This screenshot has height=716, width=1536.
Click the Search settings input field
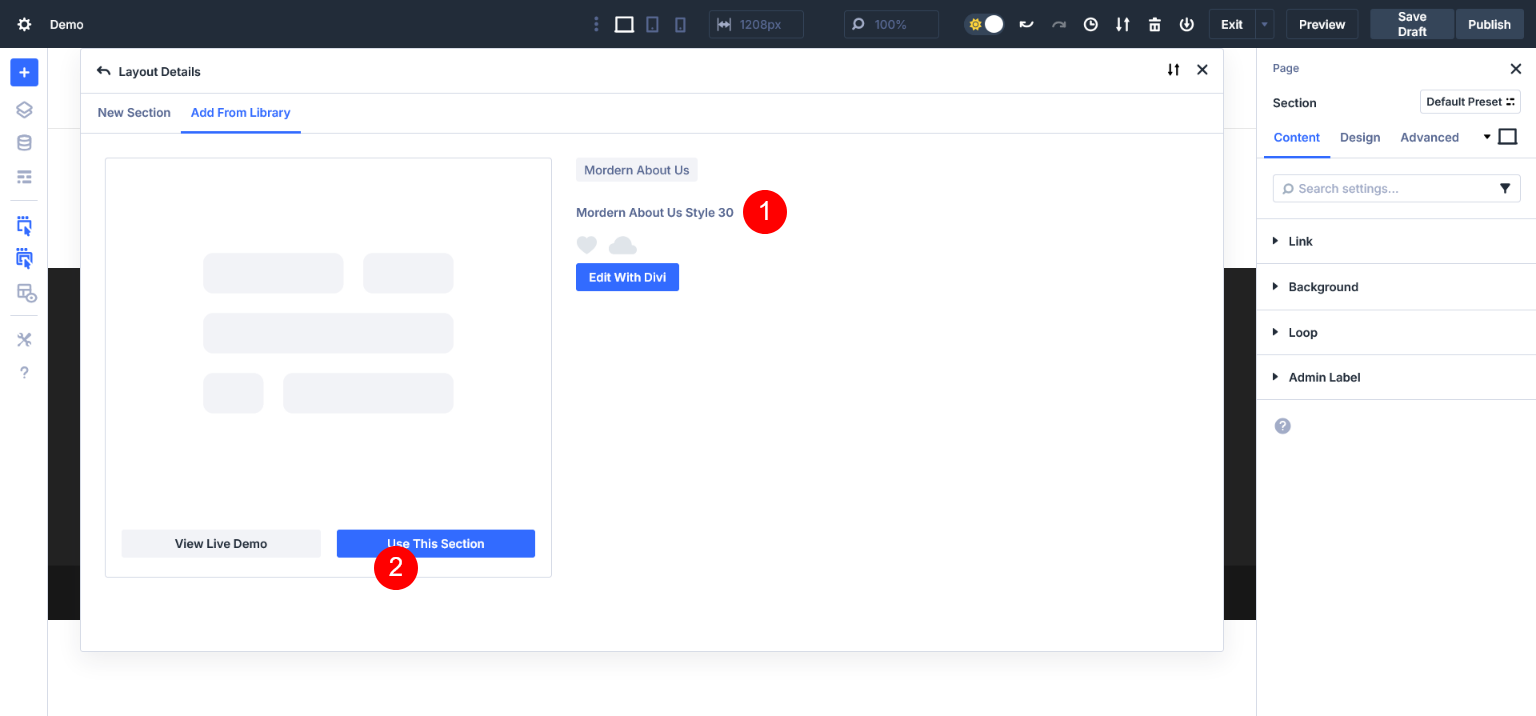pos(1396,188)
